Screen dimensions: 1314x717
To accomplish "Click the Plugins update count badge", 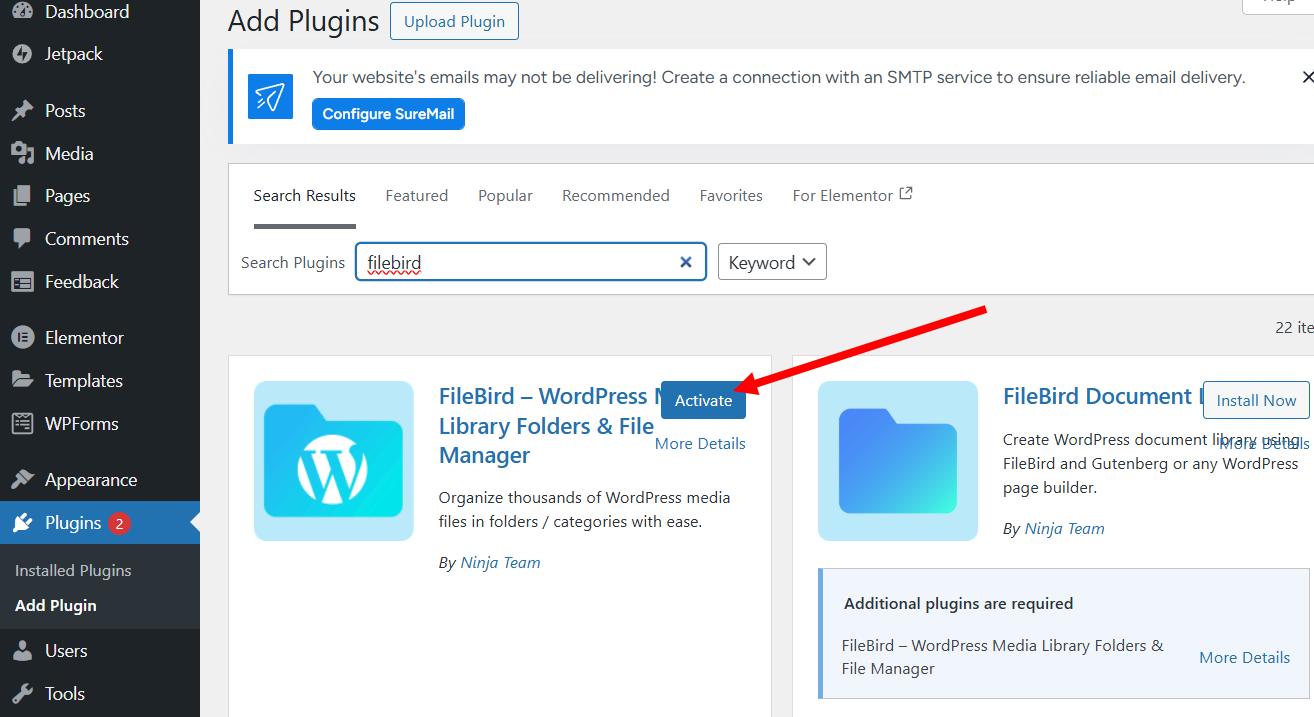I will (x=120, y=523).
